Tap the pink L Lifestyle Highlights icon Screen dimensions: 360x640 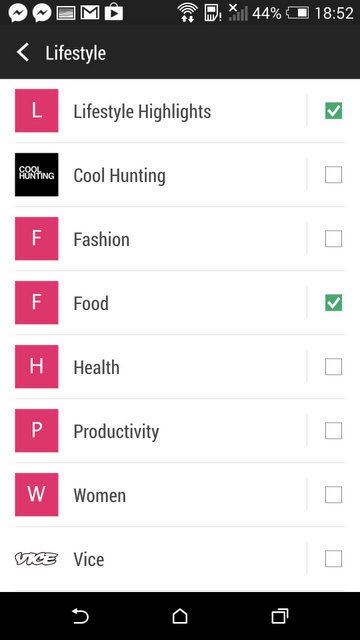(37, 111)
